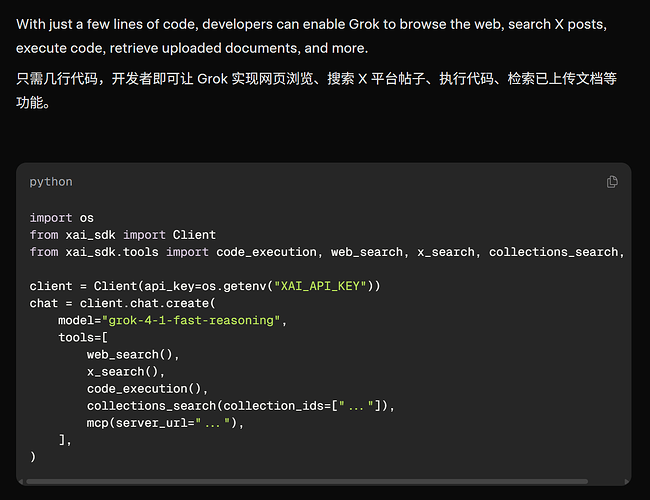The width and height of the screenshot is (650, 500).
Task: Click the Chinese paragraph starting '只需几行代码'
Action: pos(316,90)
